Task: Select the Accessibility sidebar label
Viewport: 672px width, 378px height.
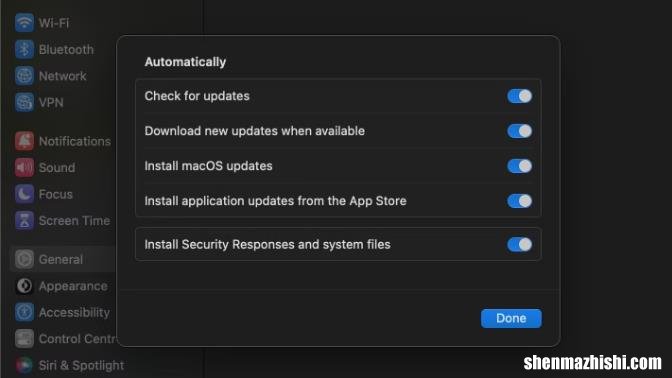Action: pos(74,312)
